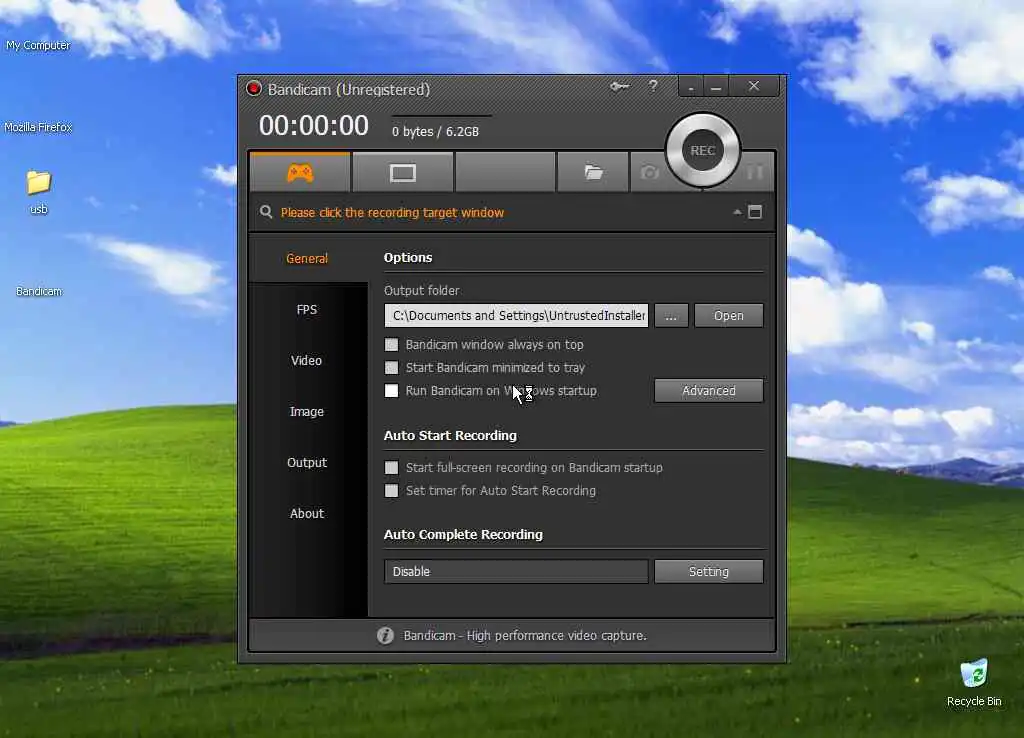Collapse panel with small up arrow
The image size is (1024, 738).
click(x=737, y=212)
